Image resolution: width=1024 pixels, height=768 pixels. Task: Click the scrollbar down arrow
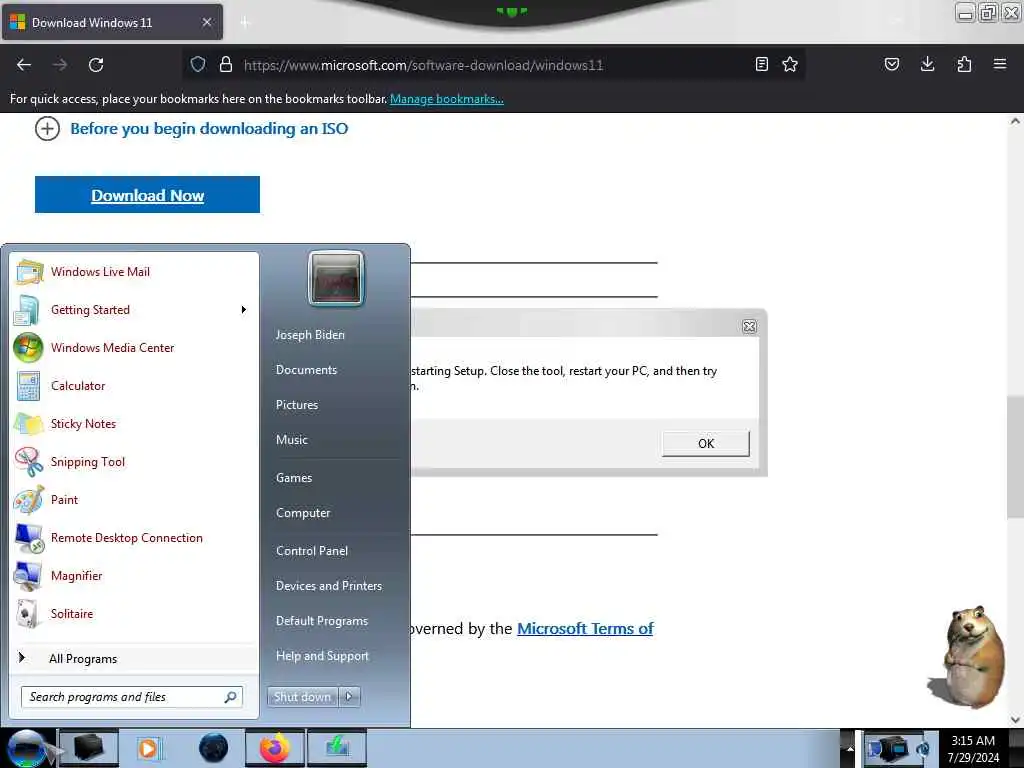point(1015,720)
